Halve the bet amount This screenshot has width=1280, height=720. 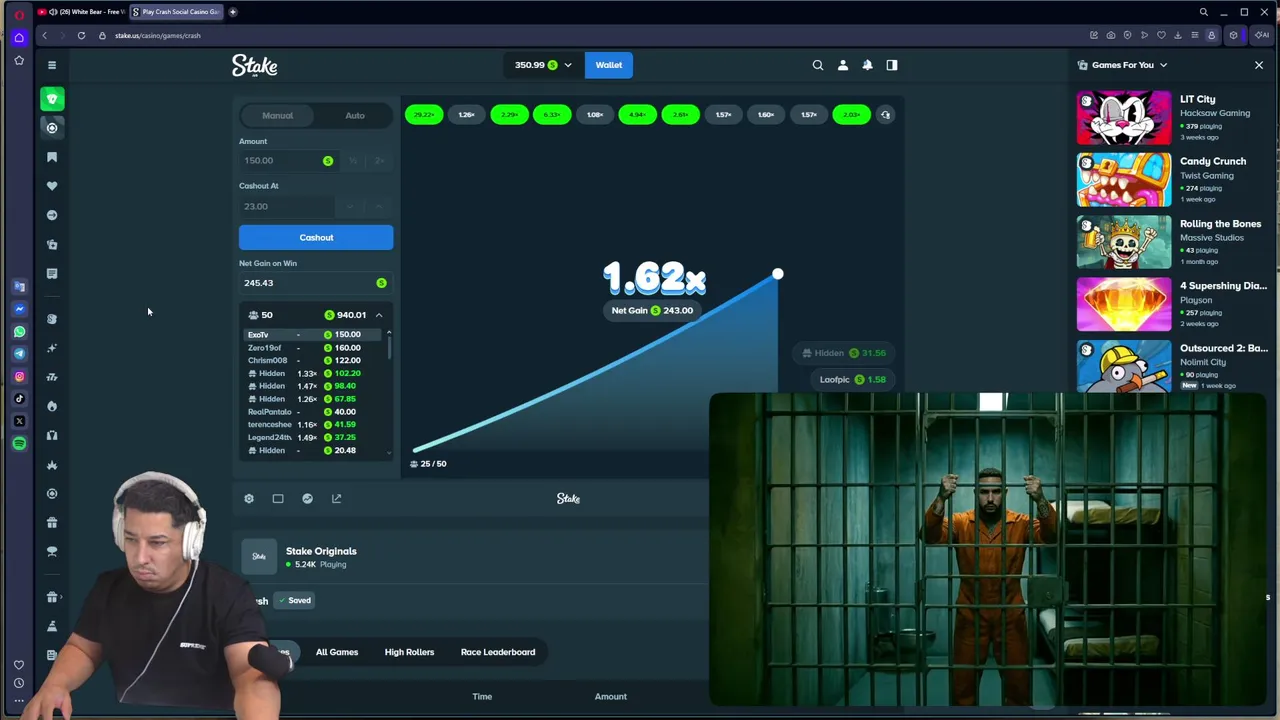pyautogui.click(x=353, y=160)
